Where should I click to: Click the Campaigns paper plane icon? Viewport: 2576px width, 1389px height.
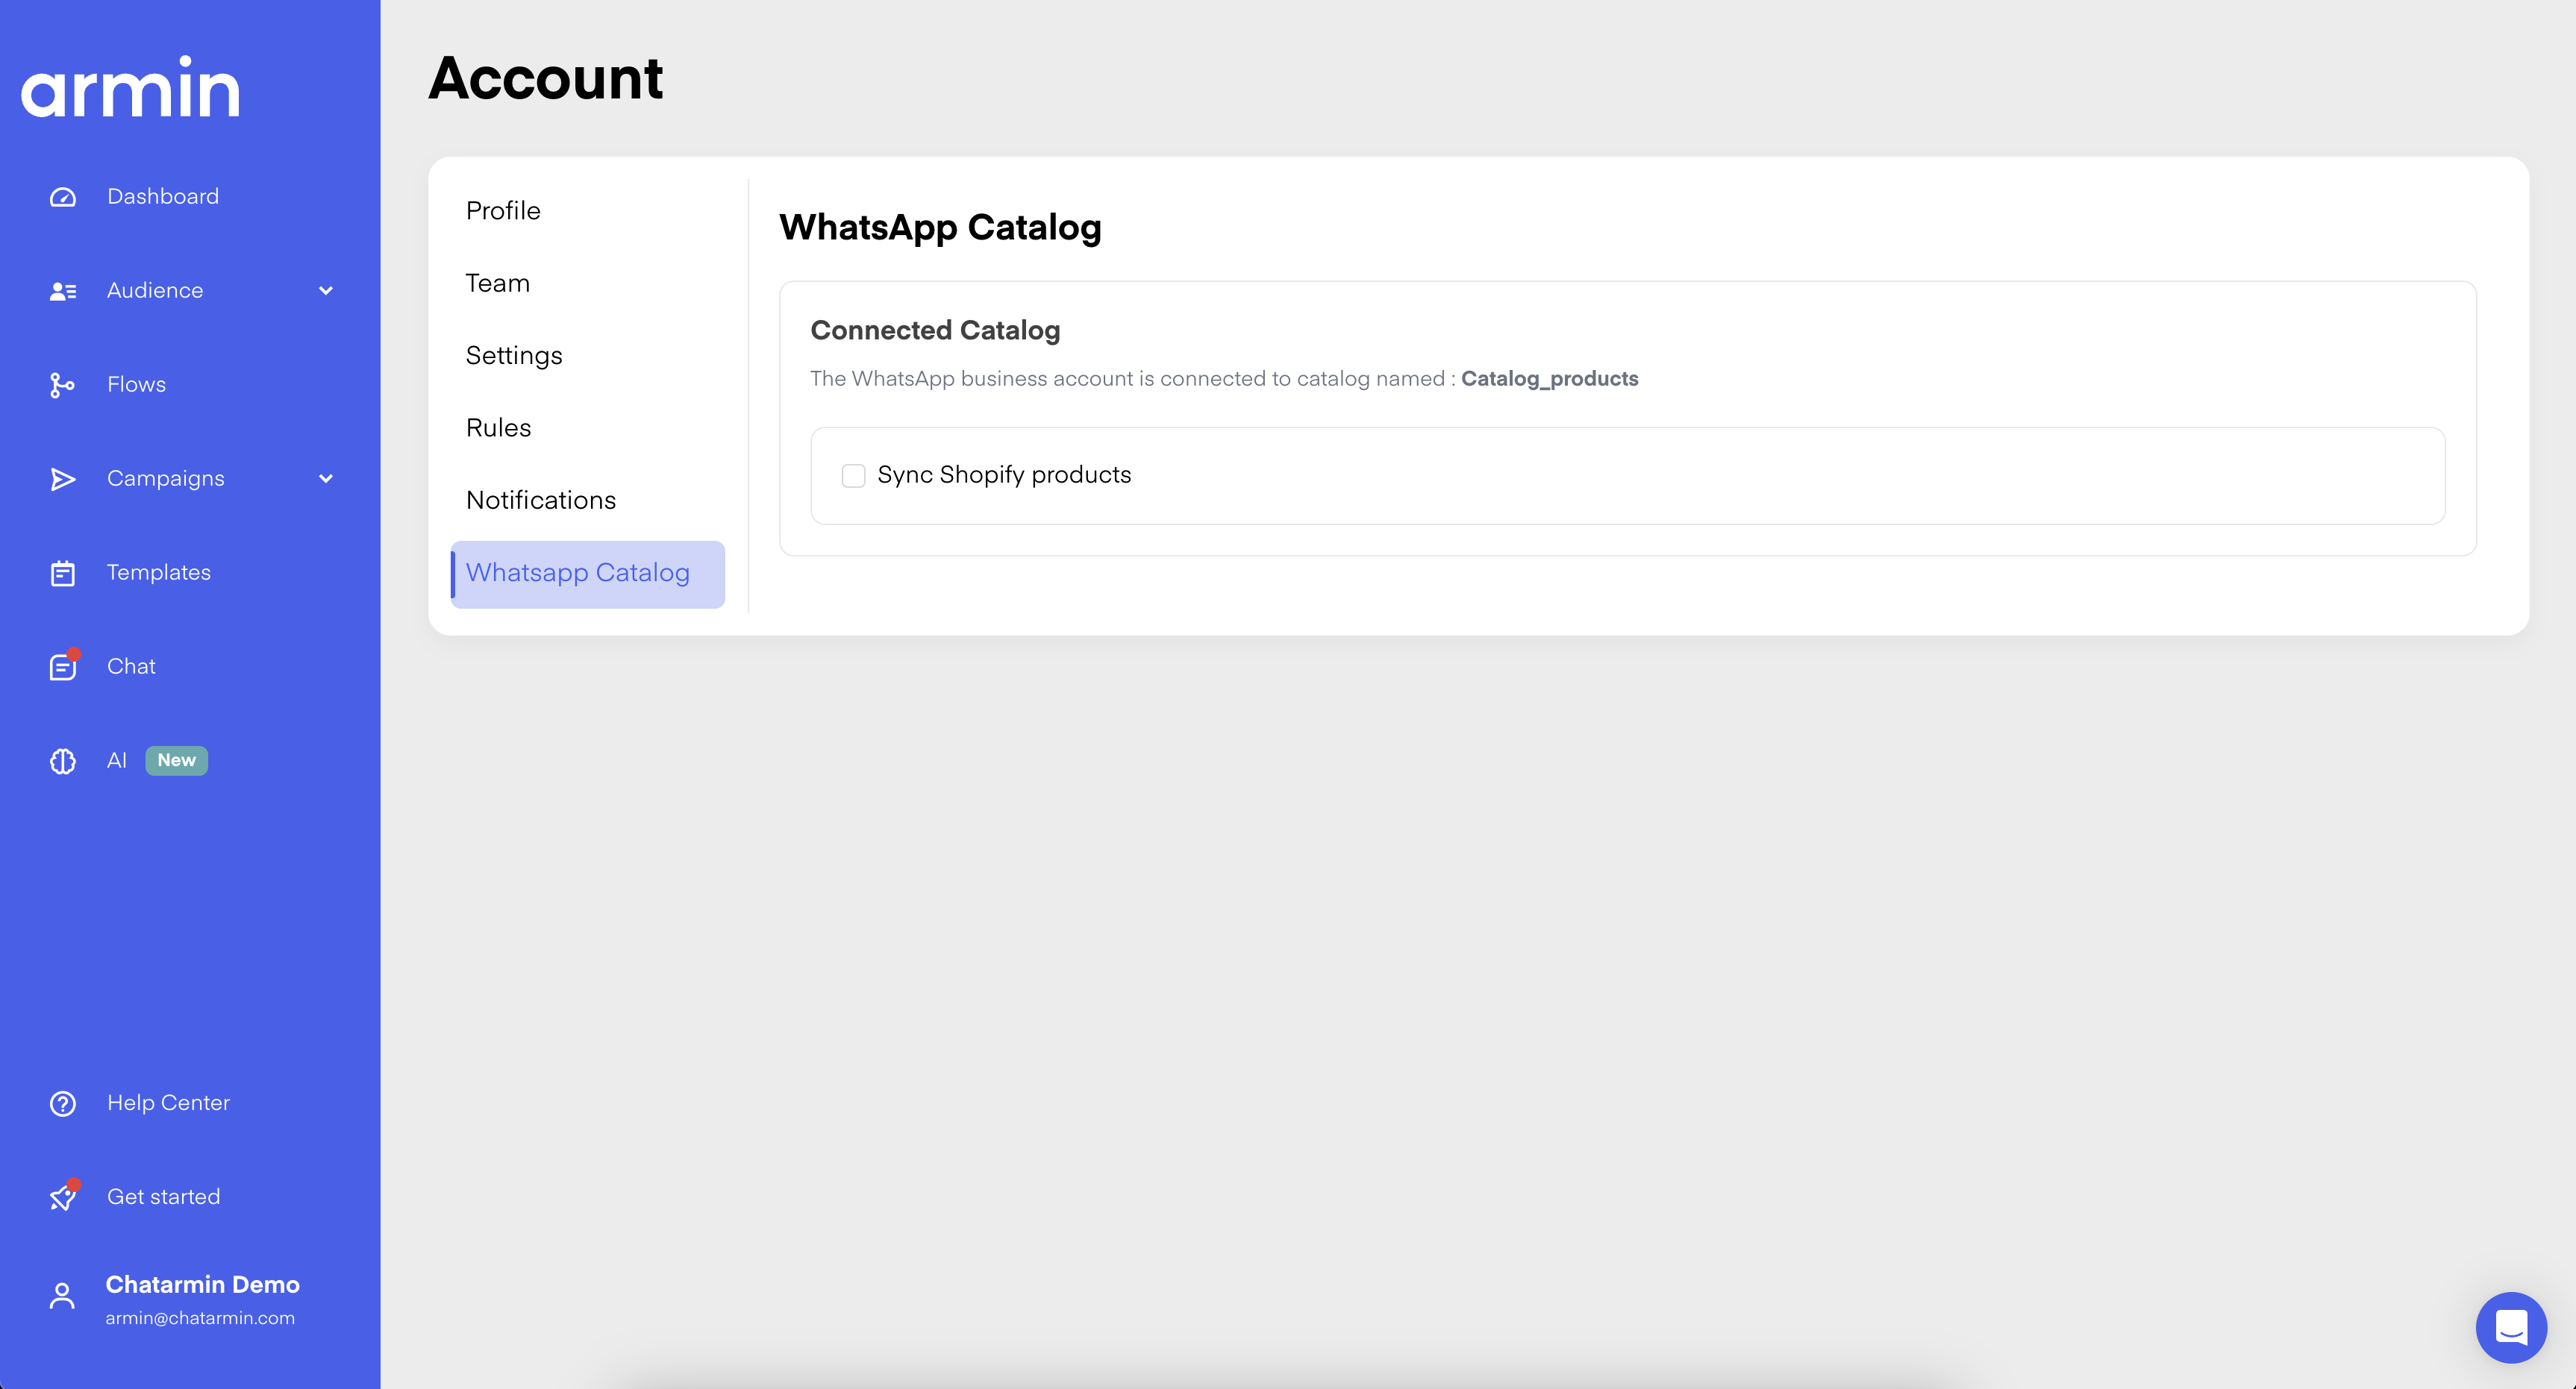coord(63,479)
